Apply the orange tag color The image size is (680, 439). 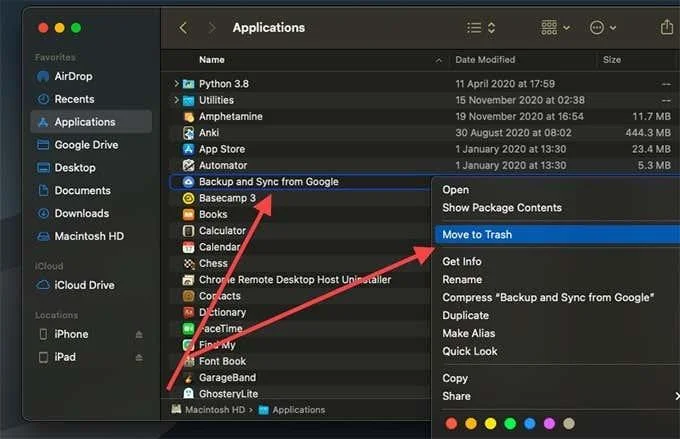(471, 423)
